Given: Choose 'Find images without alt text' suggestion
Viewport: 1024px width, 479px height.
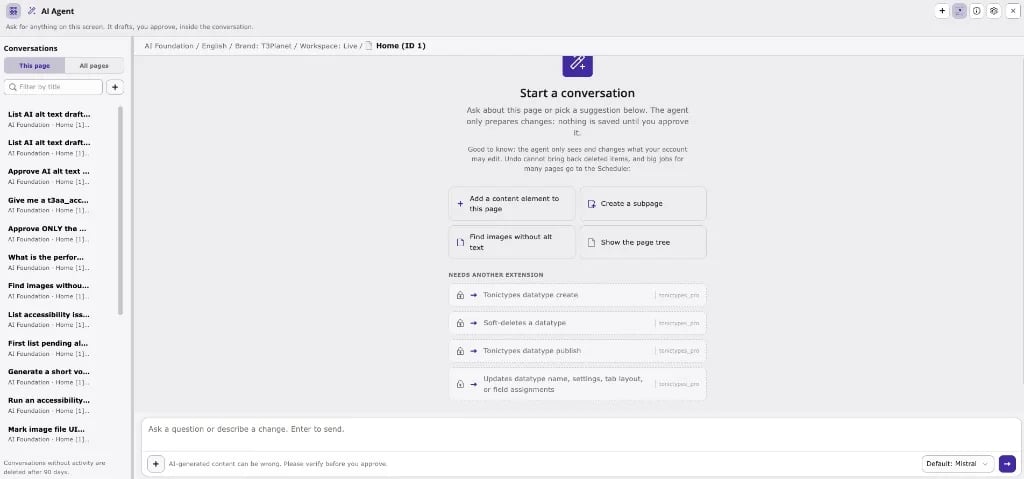Looking at the screenshot, I should tap(512, 242).
